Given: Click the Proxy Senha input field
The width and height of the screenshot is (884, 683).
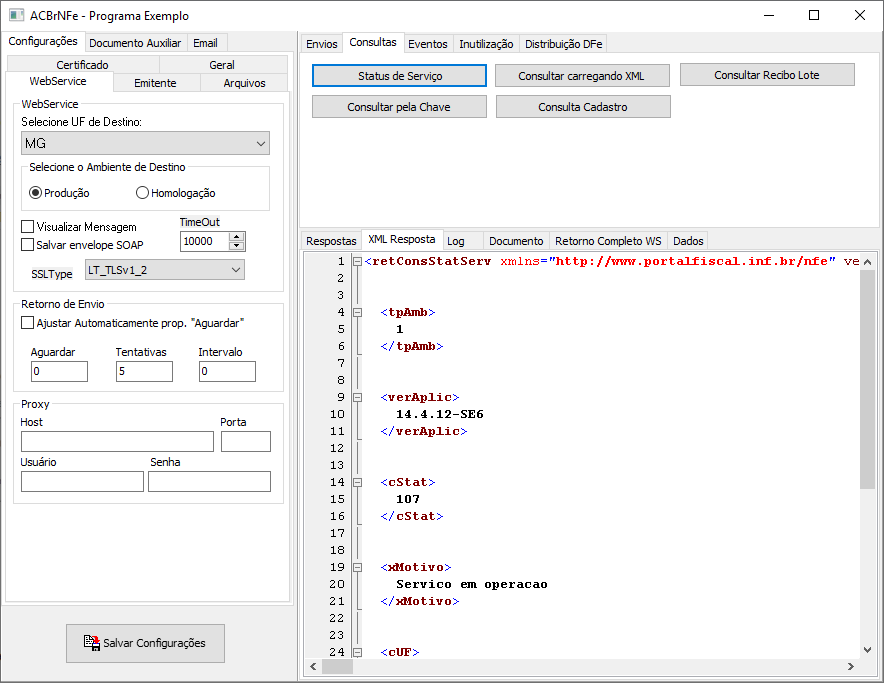Looking at the screenshot, I should [x=209, y=482].
